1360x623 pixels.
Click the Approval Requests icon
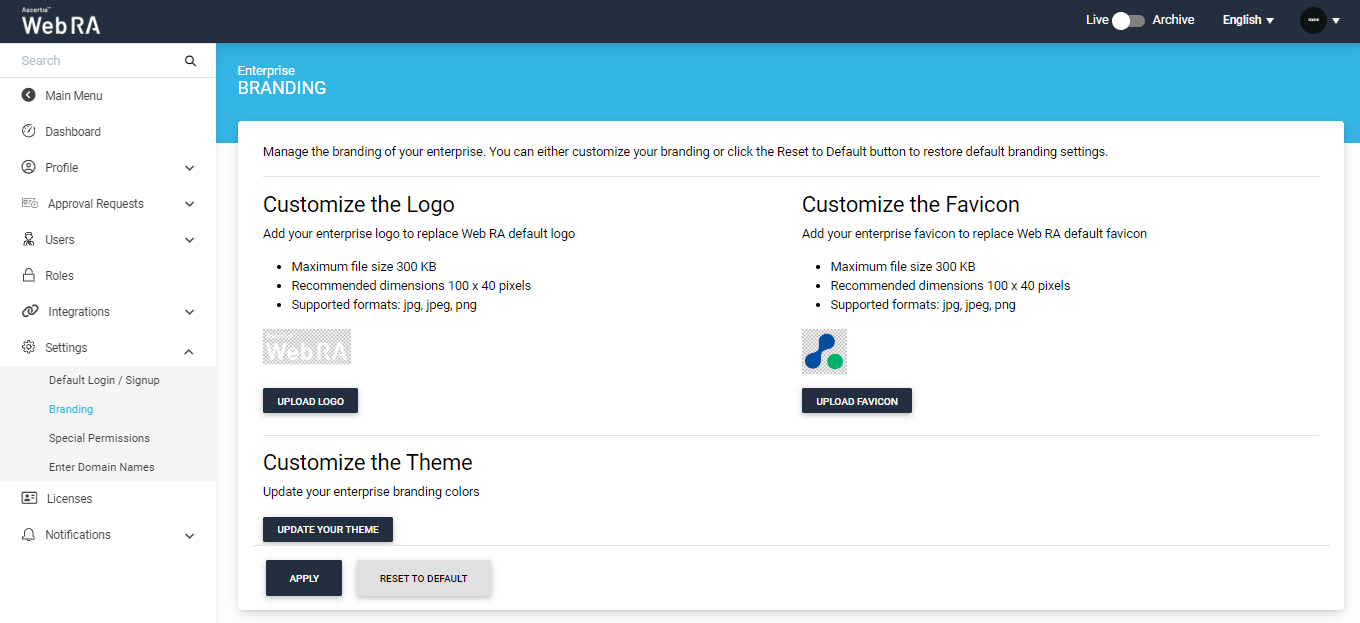pos(30,204)
